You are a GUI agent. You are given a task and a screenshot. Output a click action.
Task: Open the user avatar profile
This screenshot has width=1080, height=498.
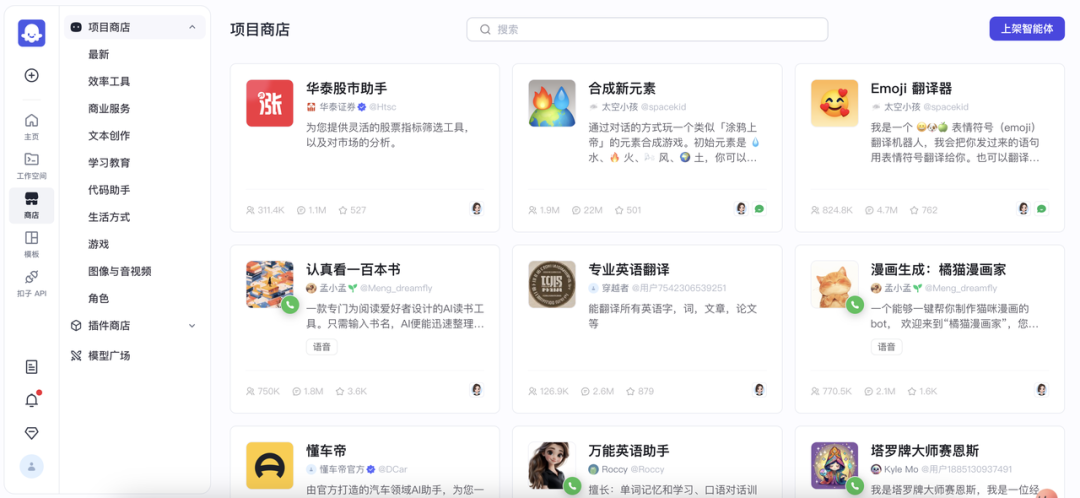click(x=32, y=466)
